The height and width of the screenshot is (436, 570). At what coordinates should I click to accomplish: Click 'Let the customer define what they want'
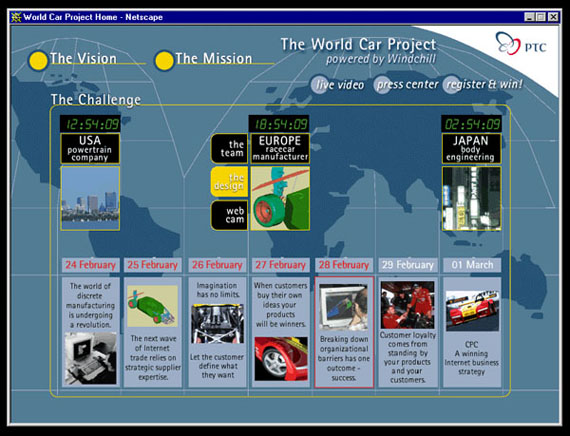click(217, 366)
